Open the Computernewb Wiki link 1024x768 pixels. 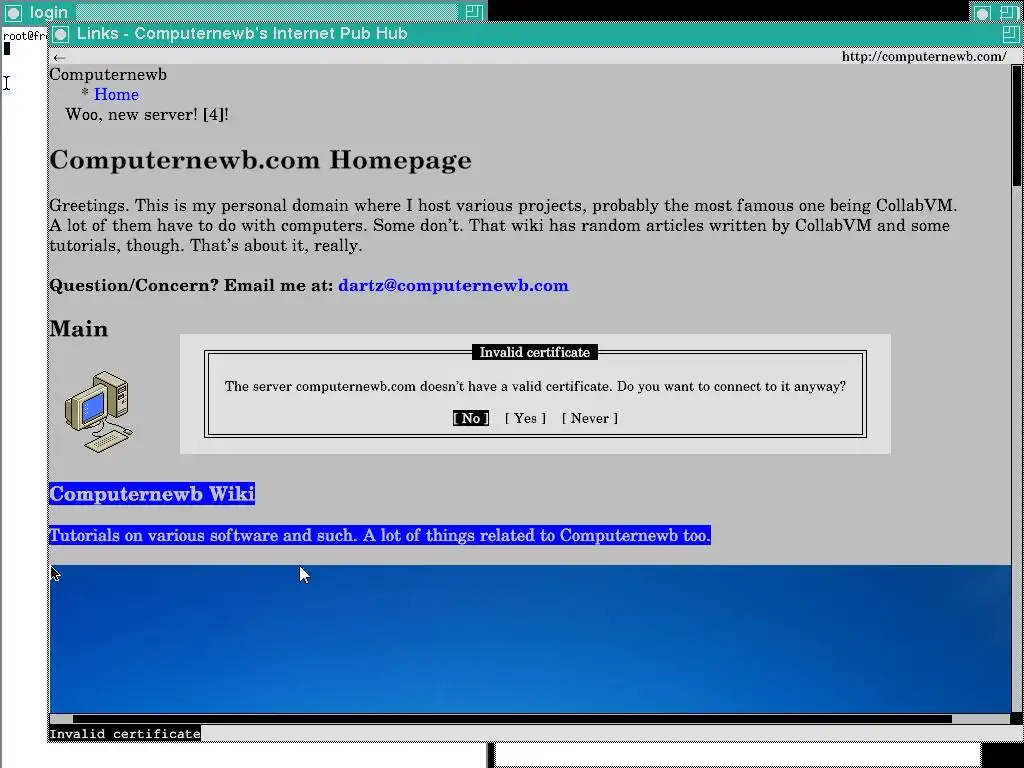(152, 493)
